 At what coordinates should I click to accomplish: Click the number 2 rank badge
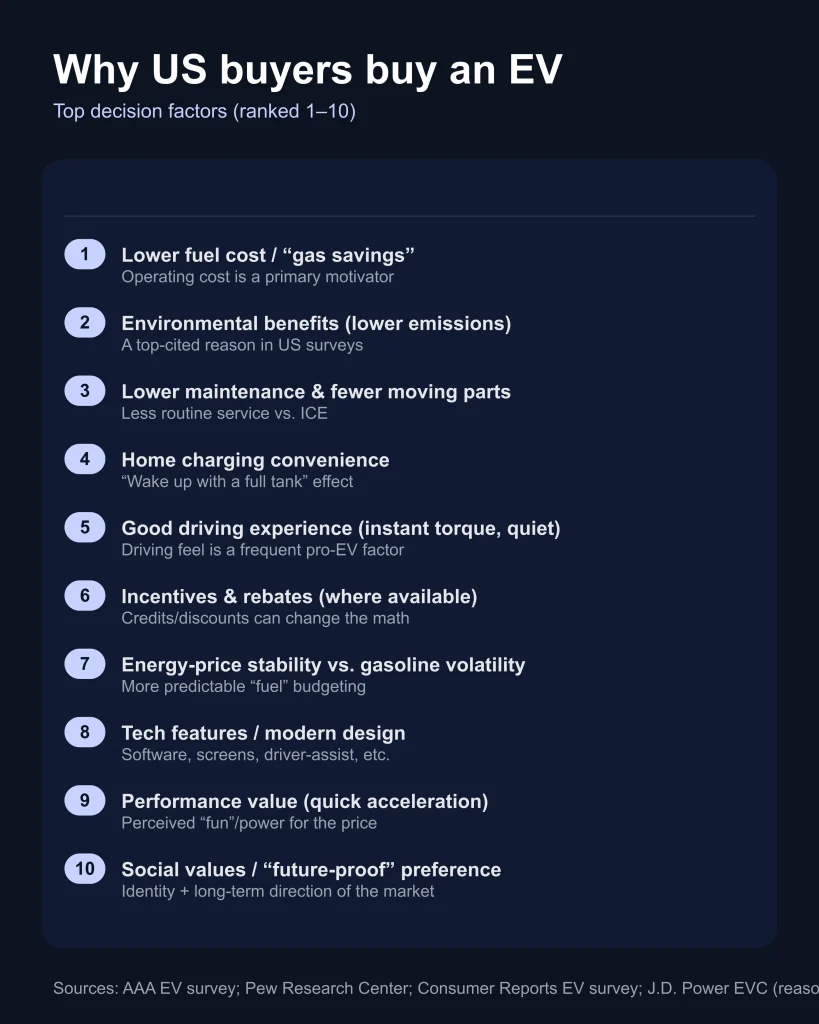click(x=84, y=323)
